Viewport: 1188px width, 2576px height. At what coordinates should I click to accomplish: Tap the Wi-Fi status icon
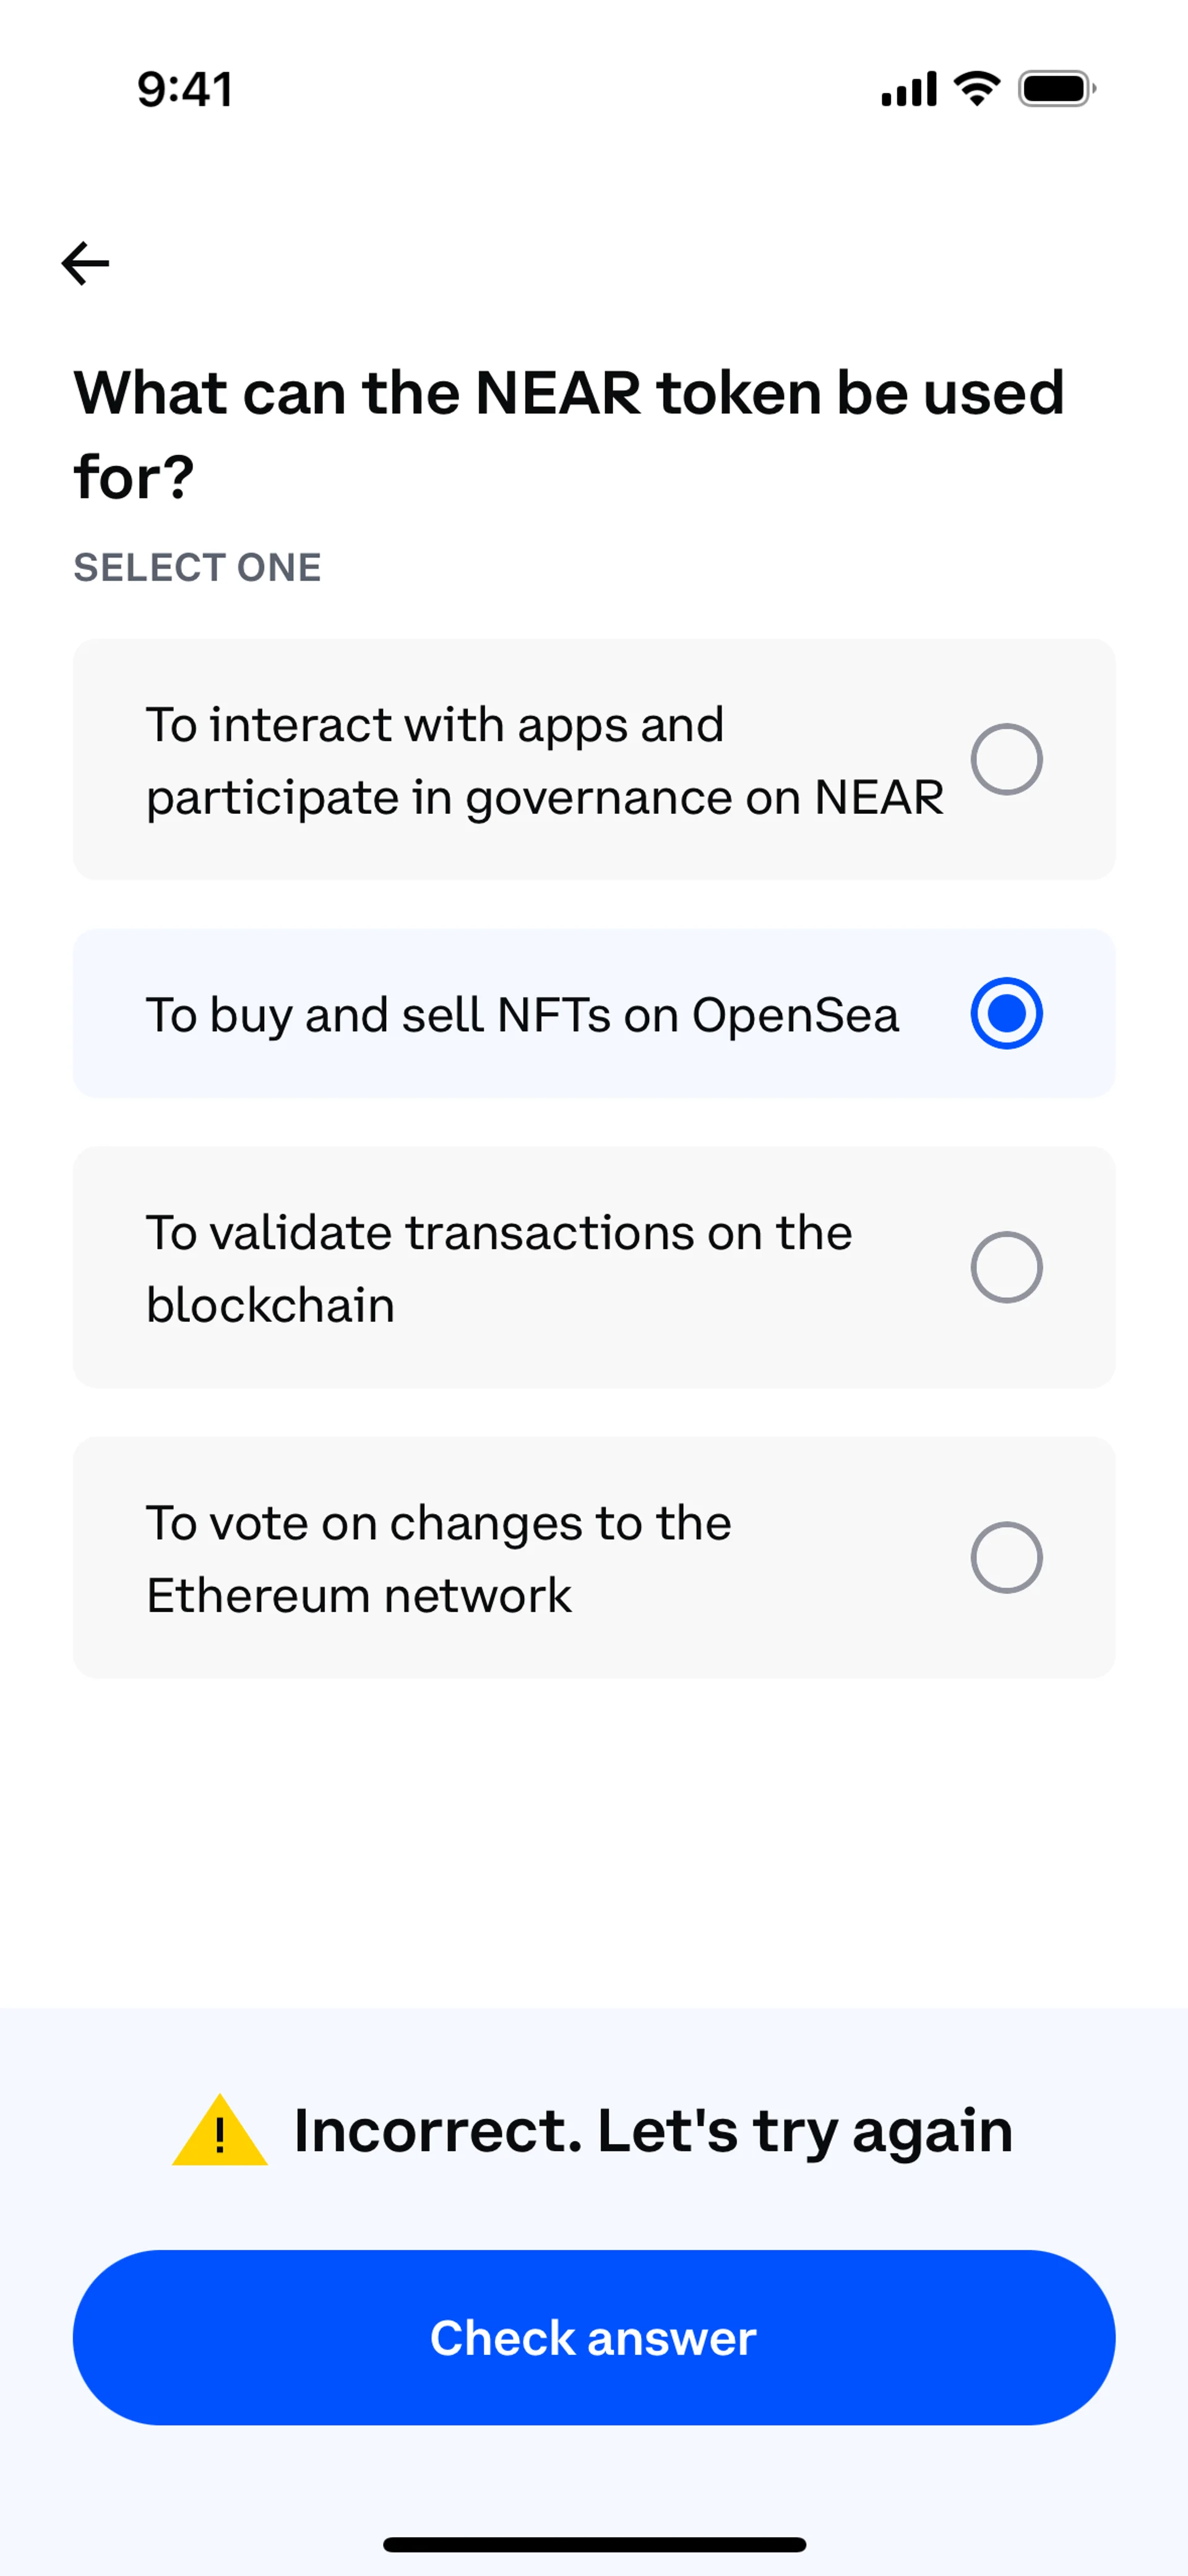[x=977, y=89]
